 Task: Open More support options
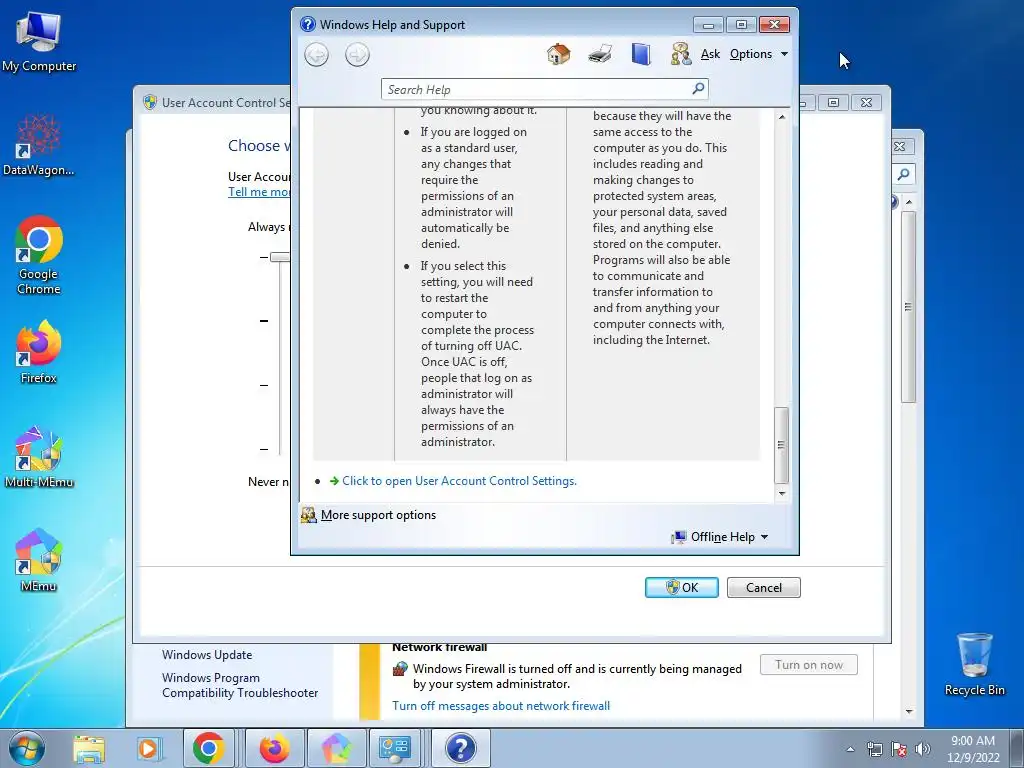coord(378,515)
